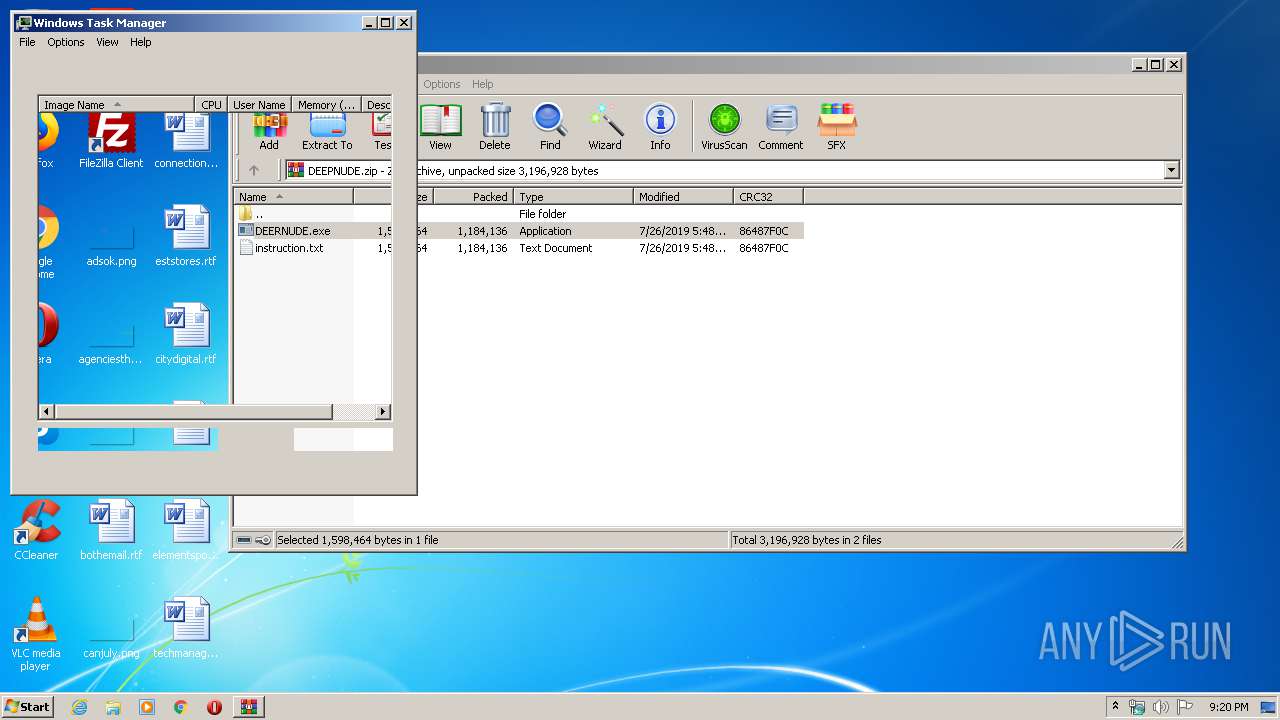The width and height of the screenshot is (1280, 720).
Task: Click the drive icon in WinRAR status bar
Action: tap(244, 540)
